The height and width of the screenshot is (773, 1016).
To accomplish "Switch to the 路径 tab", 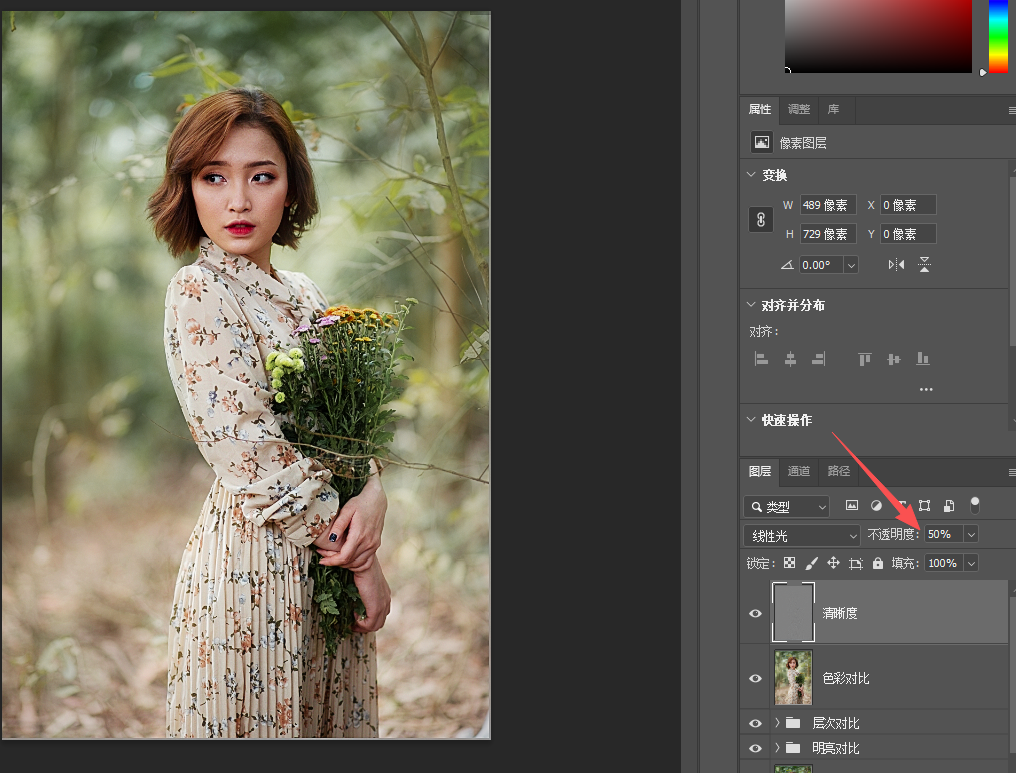I will 838,471.
